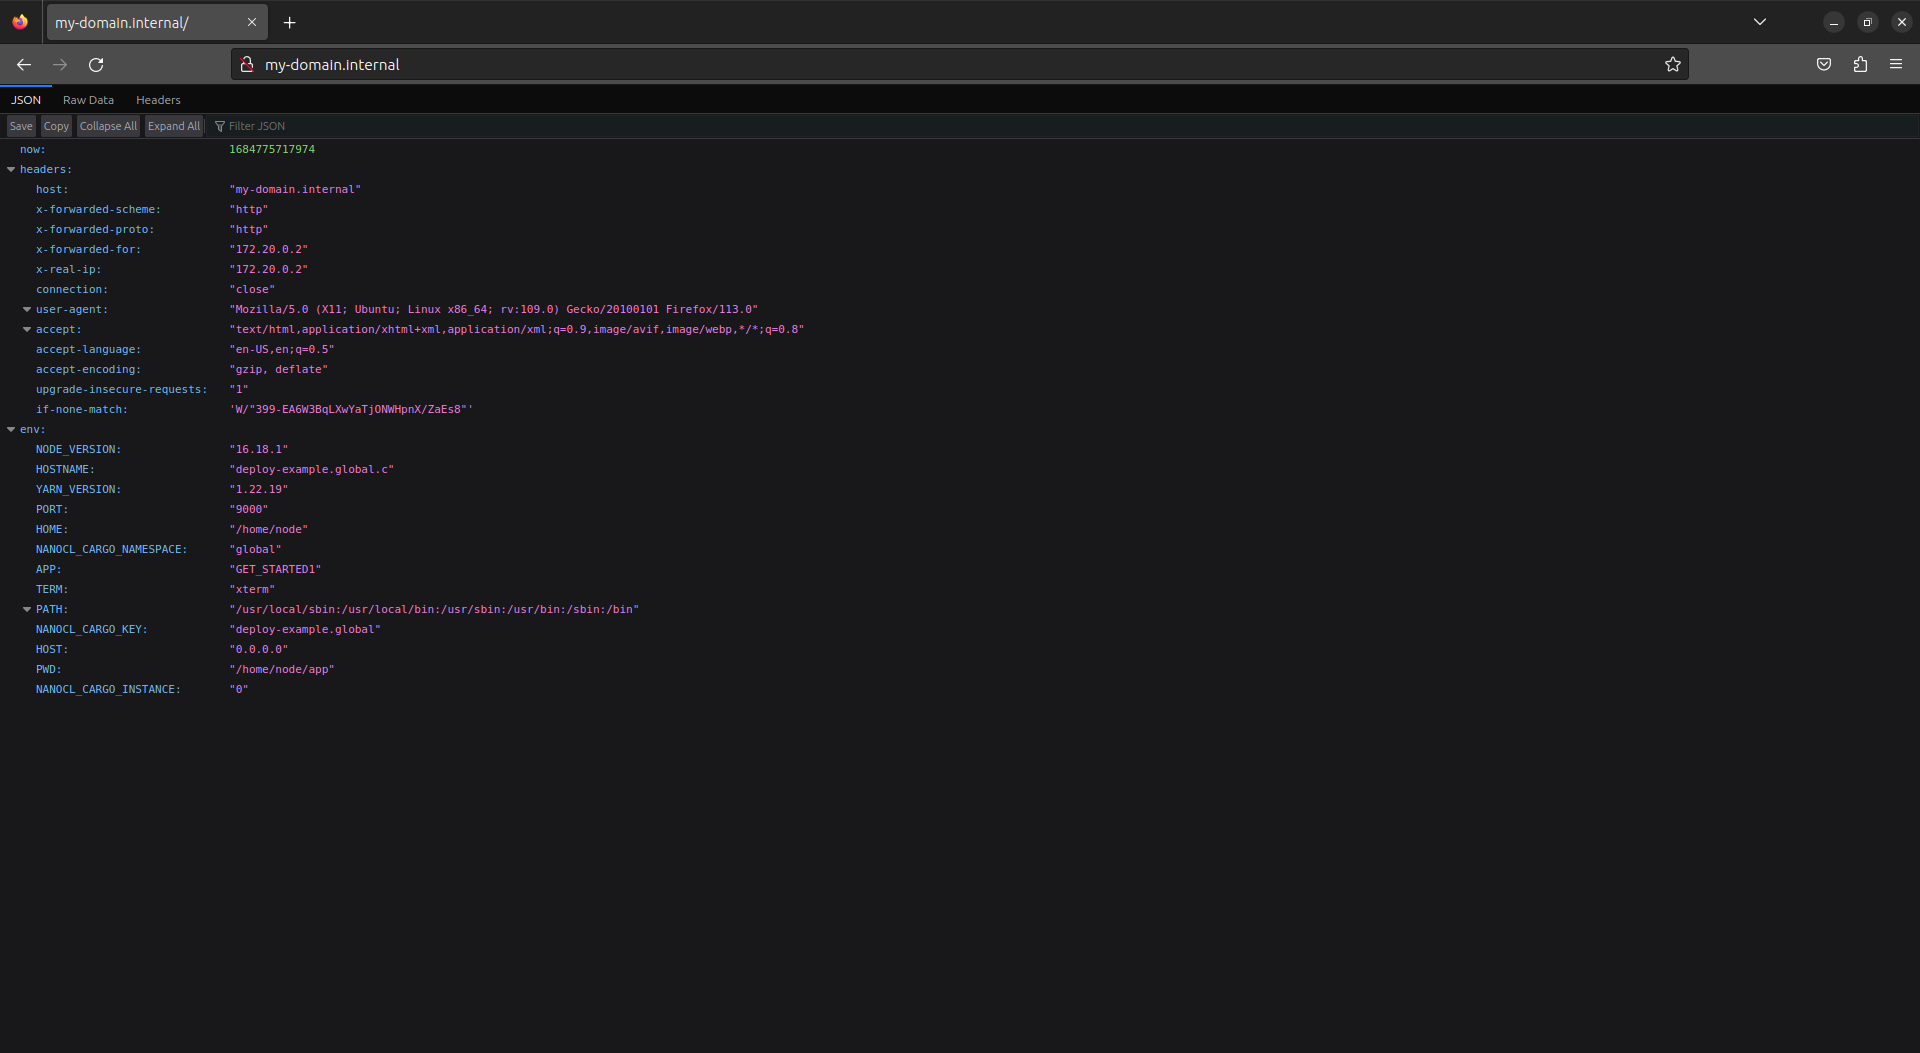Toggle the user-agent value expander
Viewport: 1920px width, 1053px height.
27,310
